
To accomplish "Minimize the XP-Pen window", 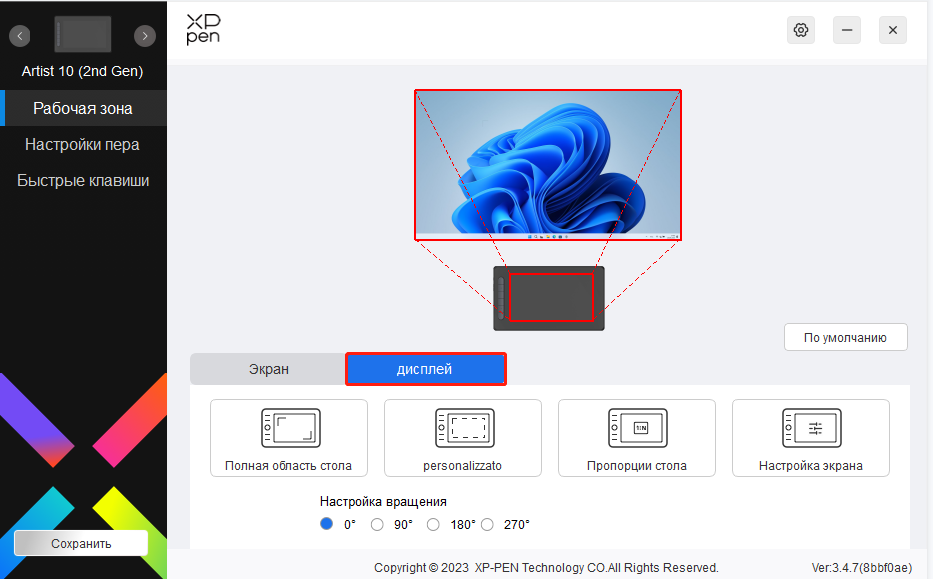I will 847,30.
